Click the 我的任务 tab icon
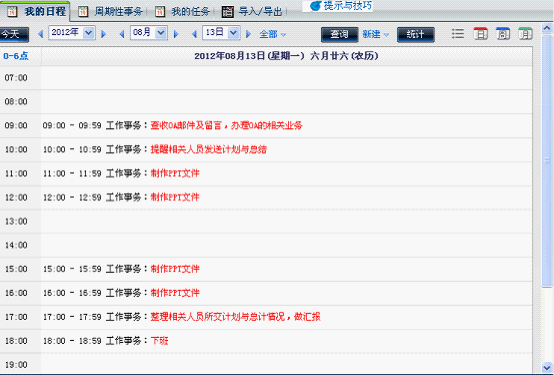The height and width of the screenshot is (375, 554). (x=160, y=12)
